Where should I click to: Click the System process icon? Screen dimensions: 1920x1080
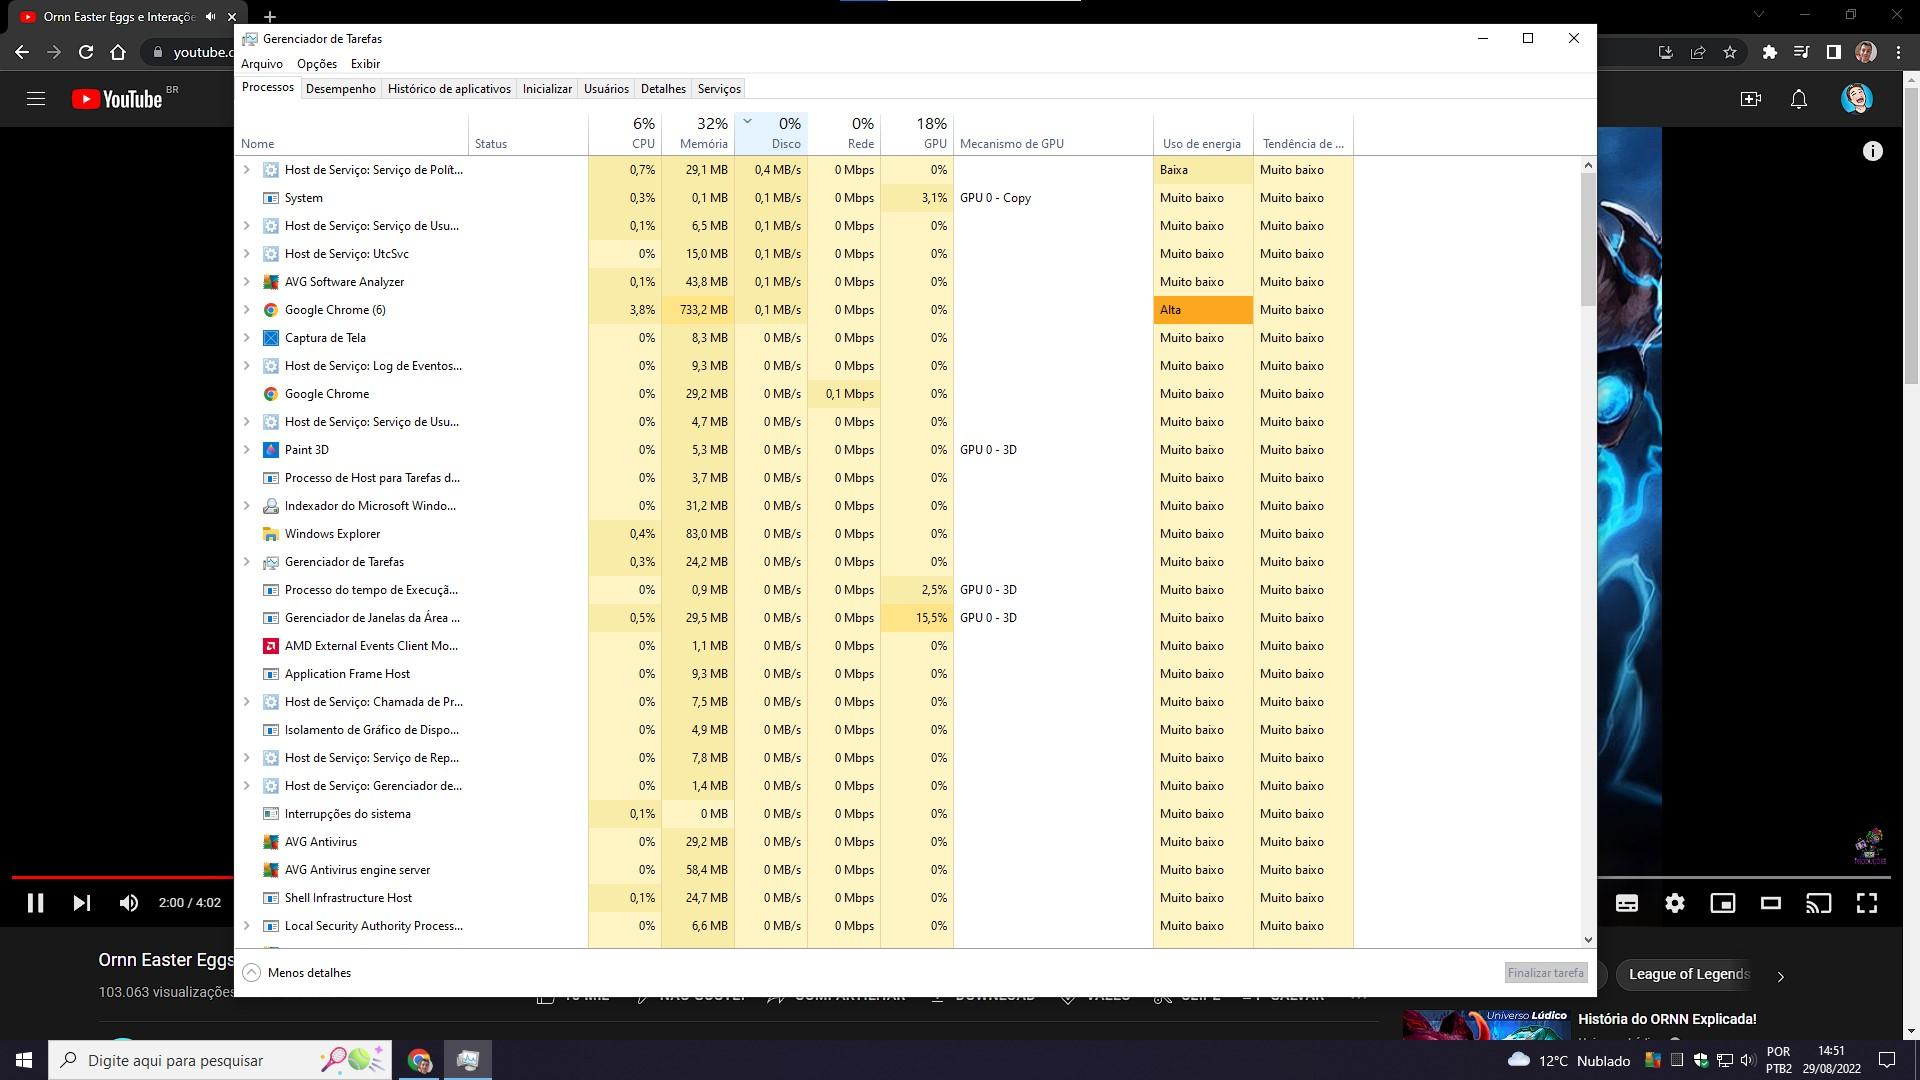(x=270, y=198)
